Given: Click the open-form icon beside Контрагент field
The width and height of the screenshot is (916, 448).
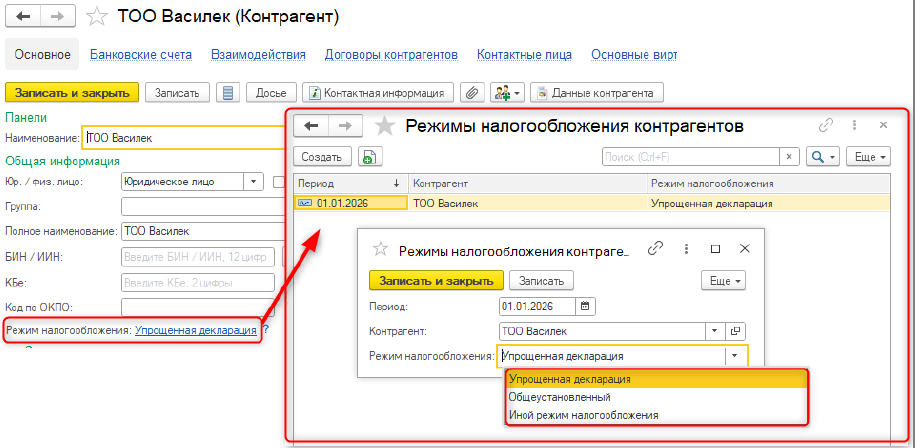Looking at the screenshot, I should point(736,331).
